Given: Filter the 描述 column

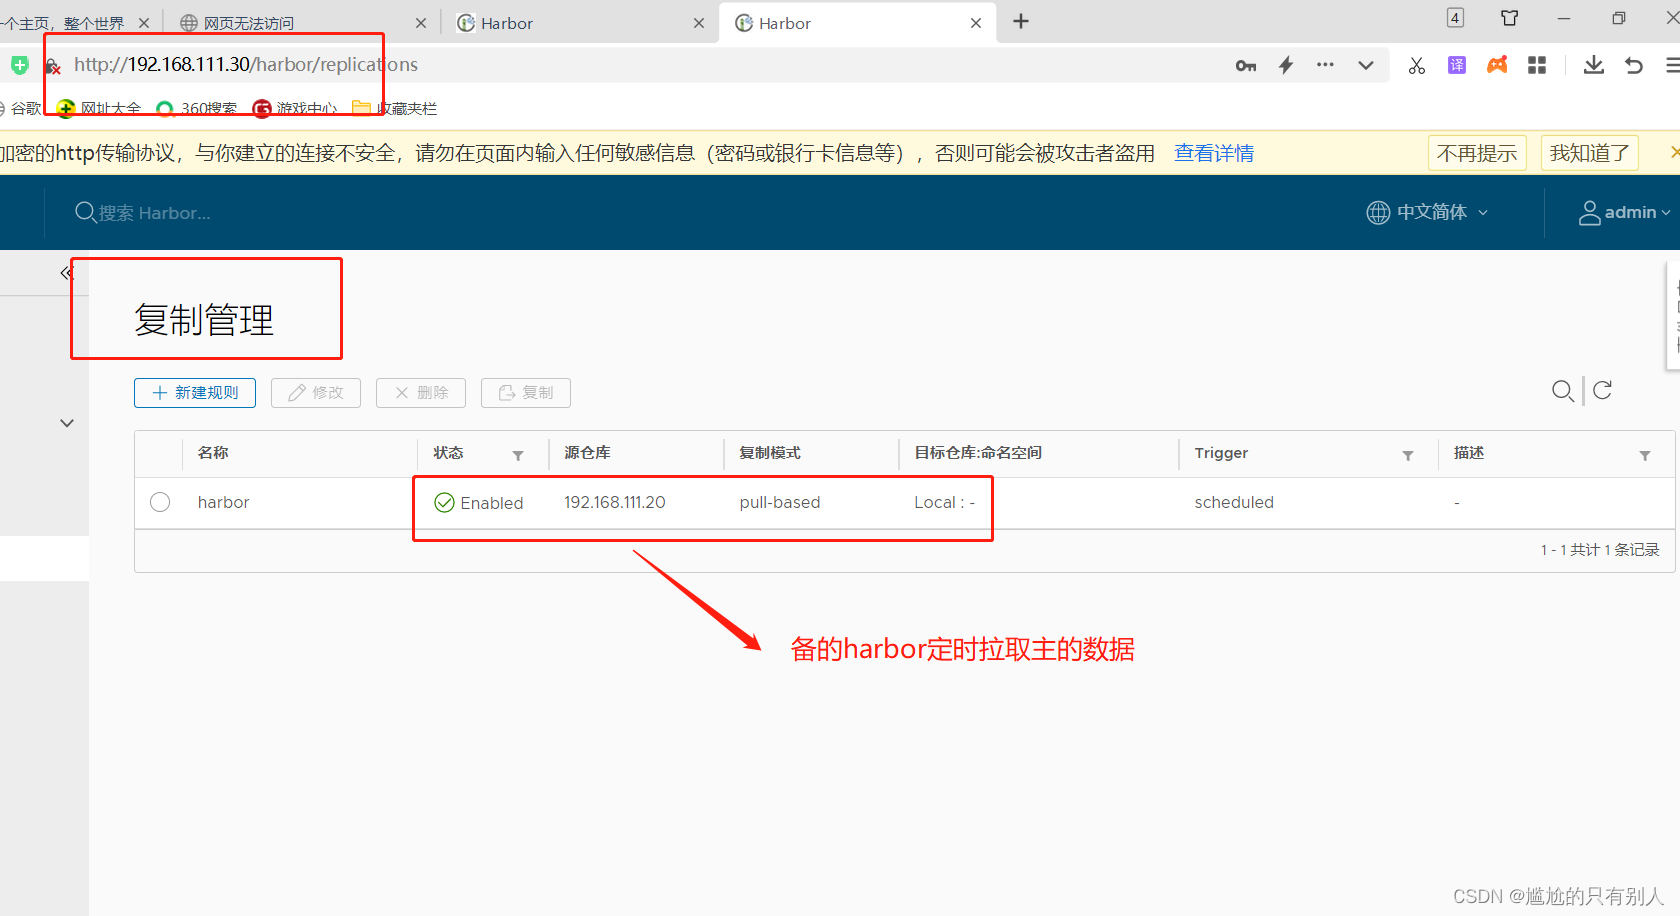Looking at the screenshot, I should click(1645, 455).
